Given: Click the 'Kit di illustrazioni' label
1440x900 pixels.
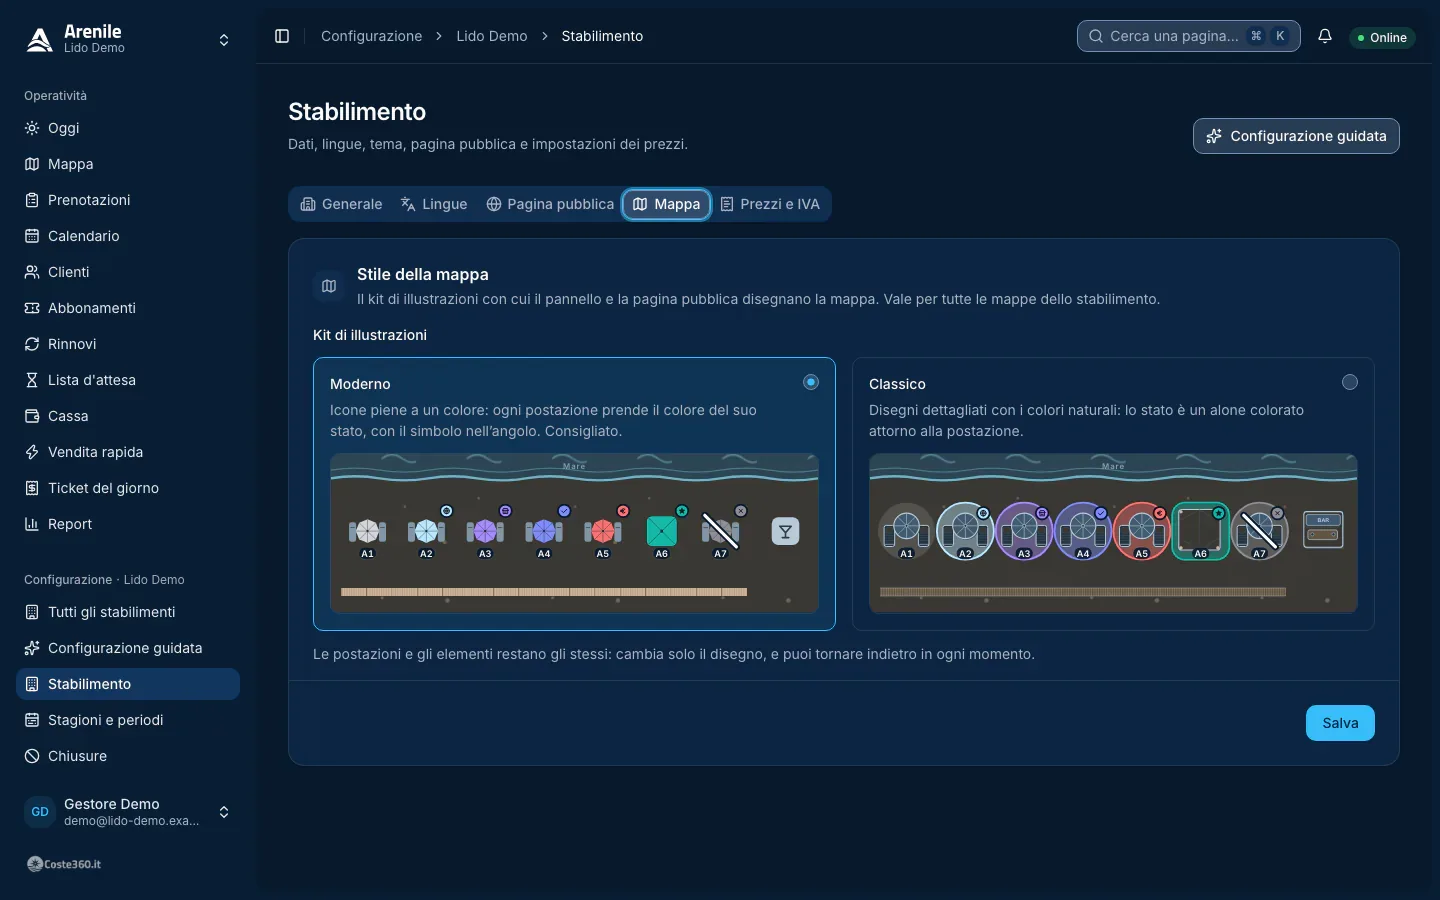Looking at the screenshot, I should pyautogui.click(x=370, y=335).
